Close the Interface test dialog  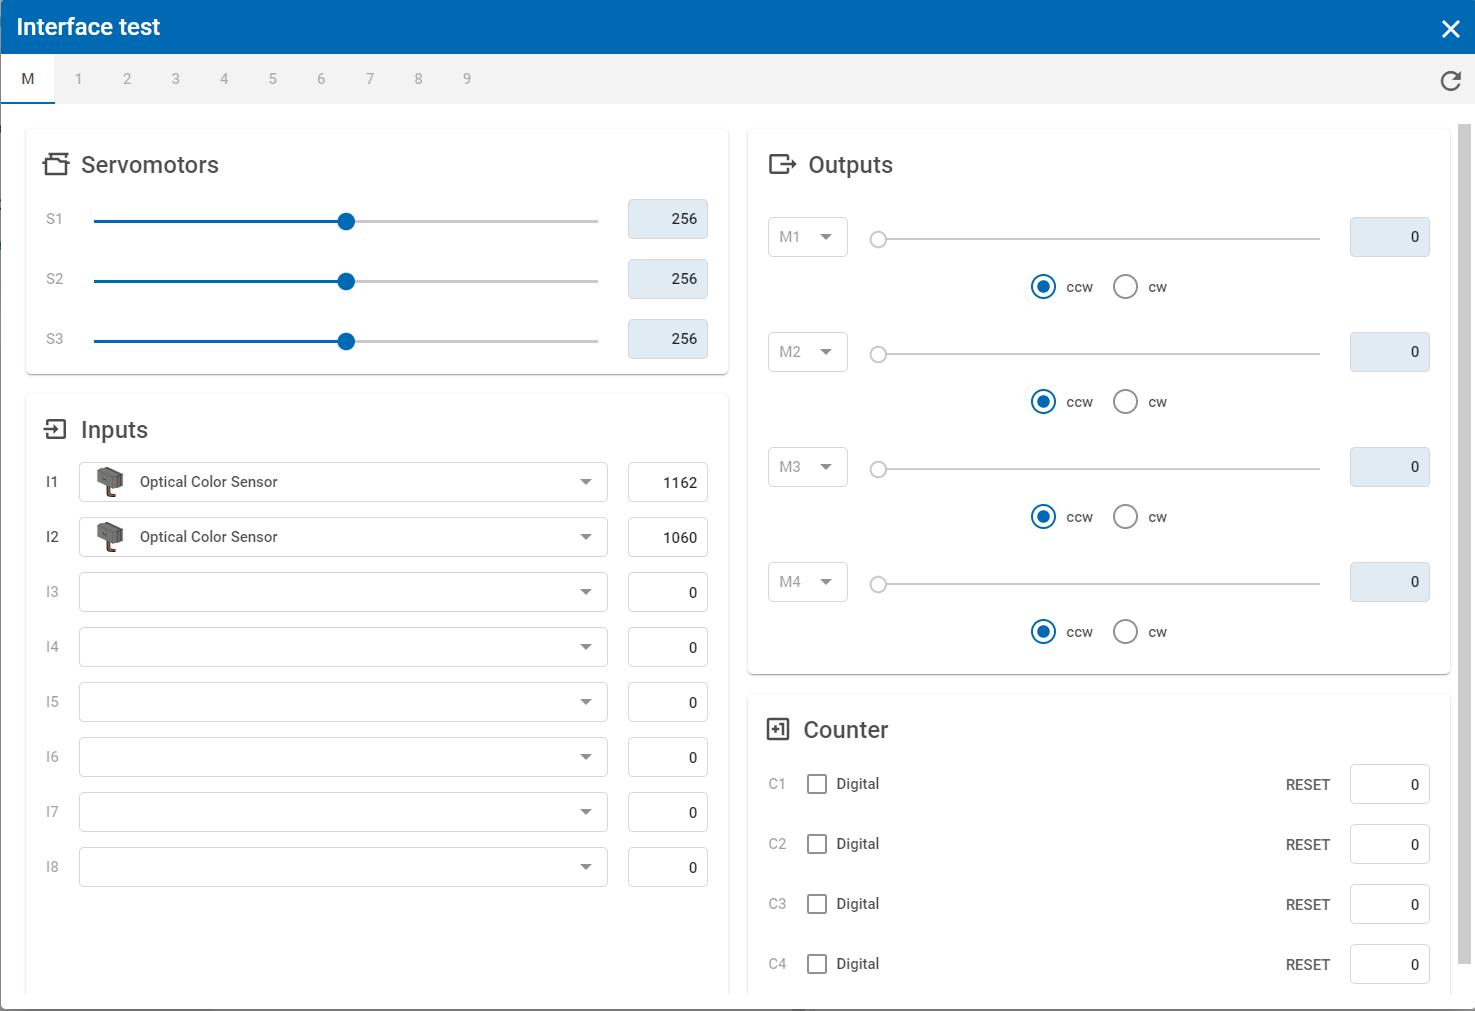coord(1450,29)
